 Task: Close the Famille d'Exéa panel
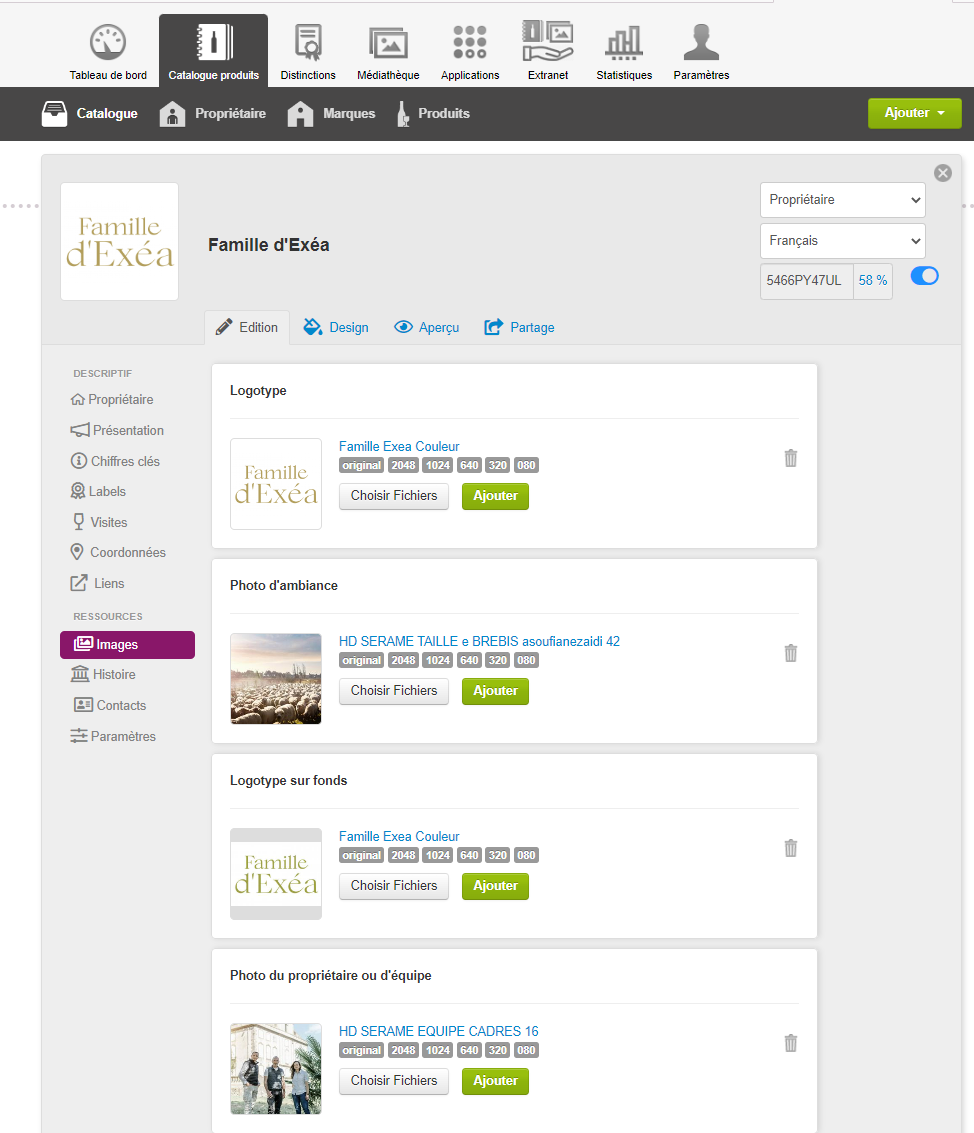pos(942,173)
